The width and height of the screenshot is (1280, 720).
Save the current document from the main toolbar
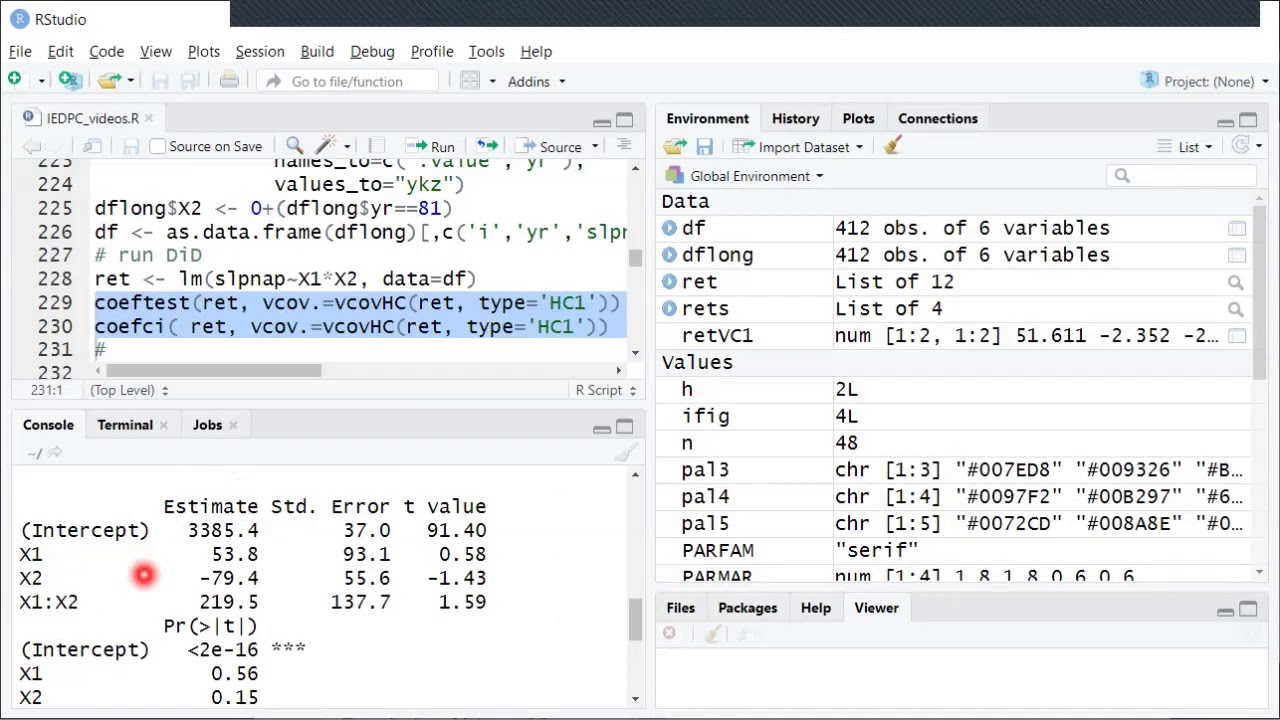point(160,81)
